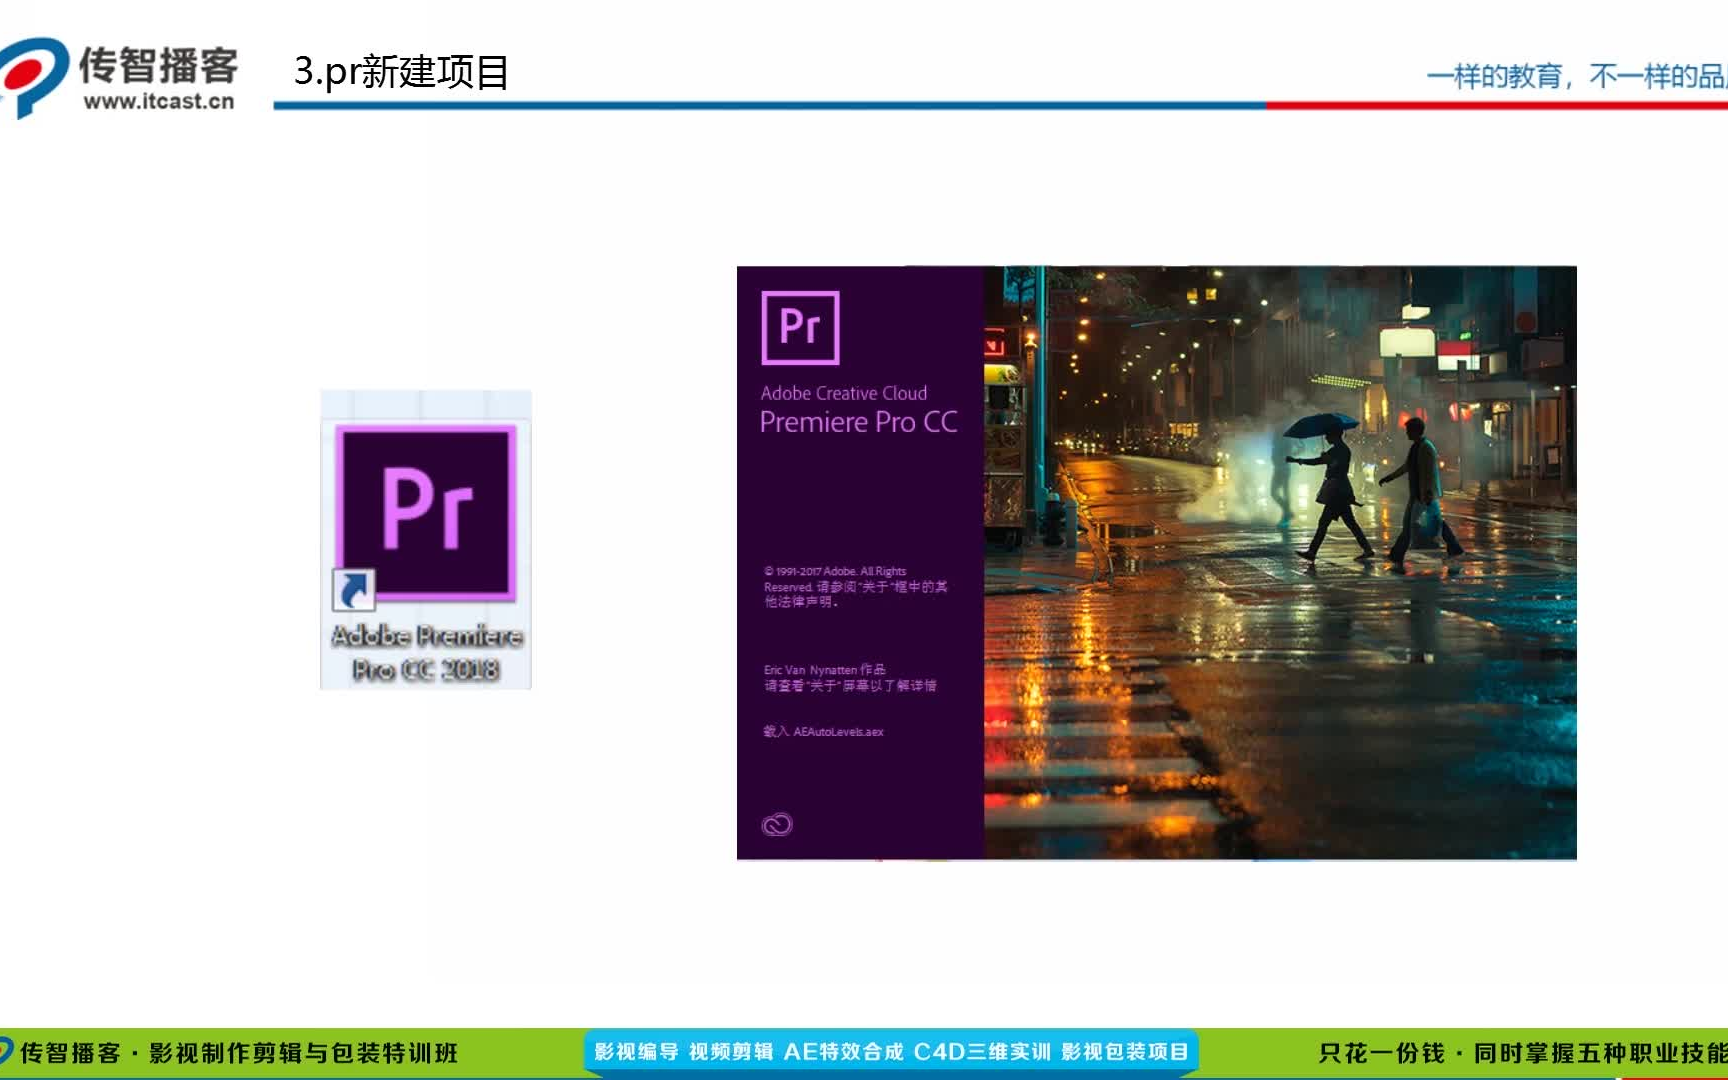Click the 'Premiere Pro CC' splash text
1728x1080 pixels.
point(858,422)
